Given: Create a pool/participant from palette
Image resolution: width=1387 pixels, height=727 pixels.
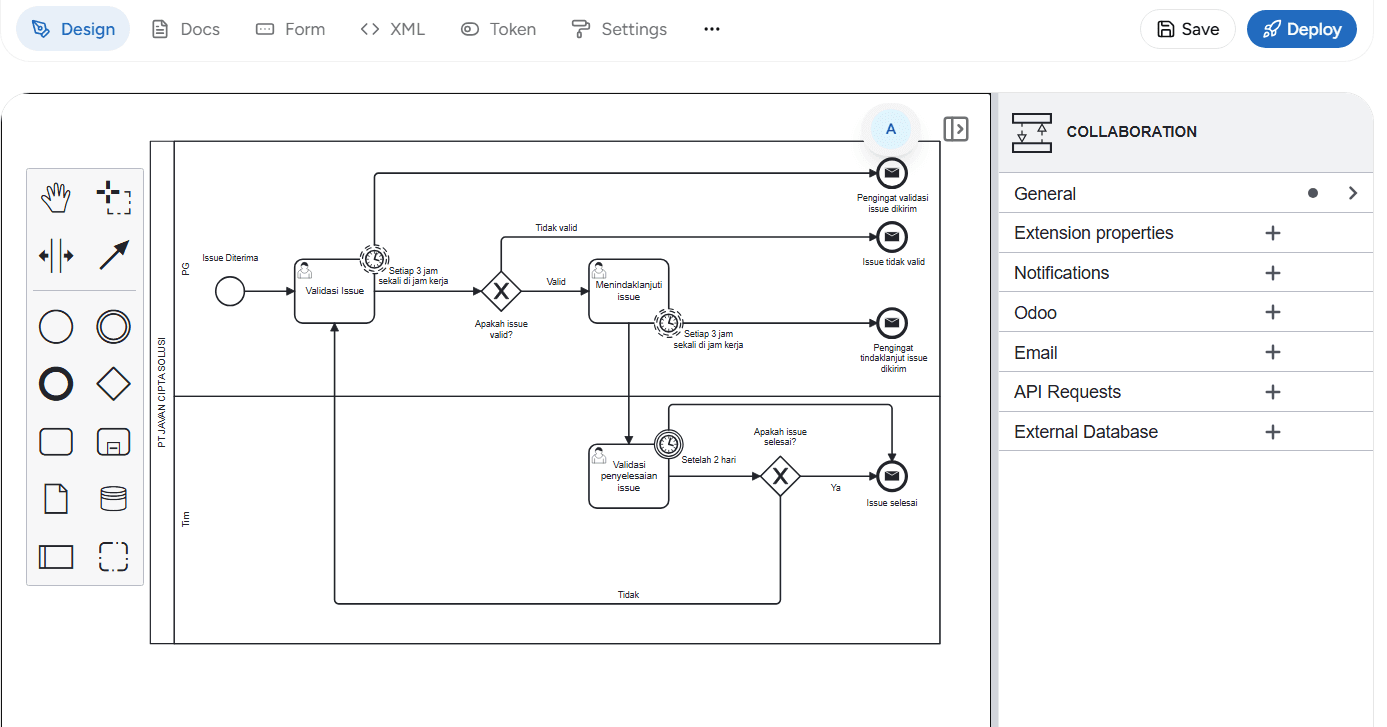Looking at the screenshot, I should [x=56, y=556].
